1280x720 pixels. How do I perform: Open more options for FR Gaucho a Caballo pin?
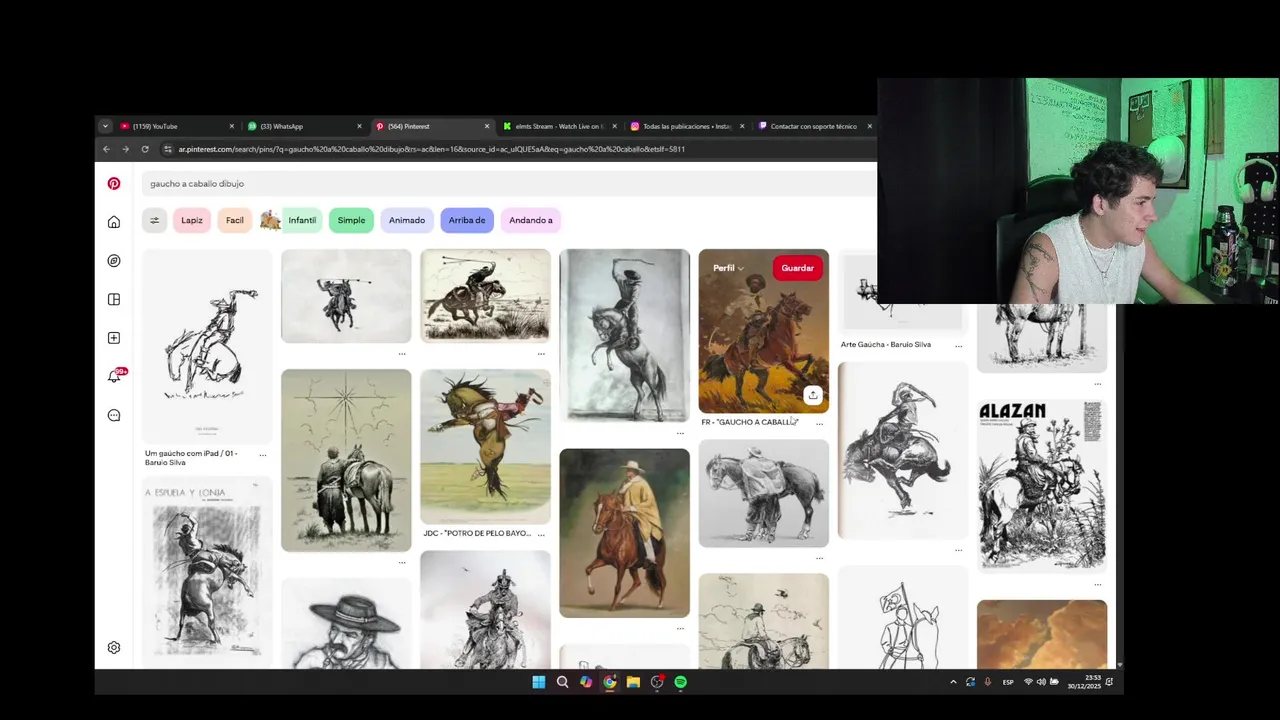[x=819, y=423]
